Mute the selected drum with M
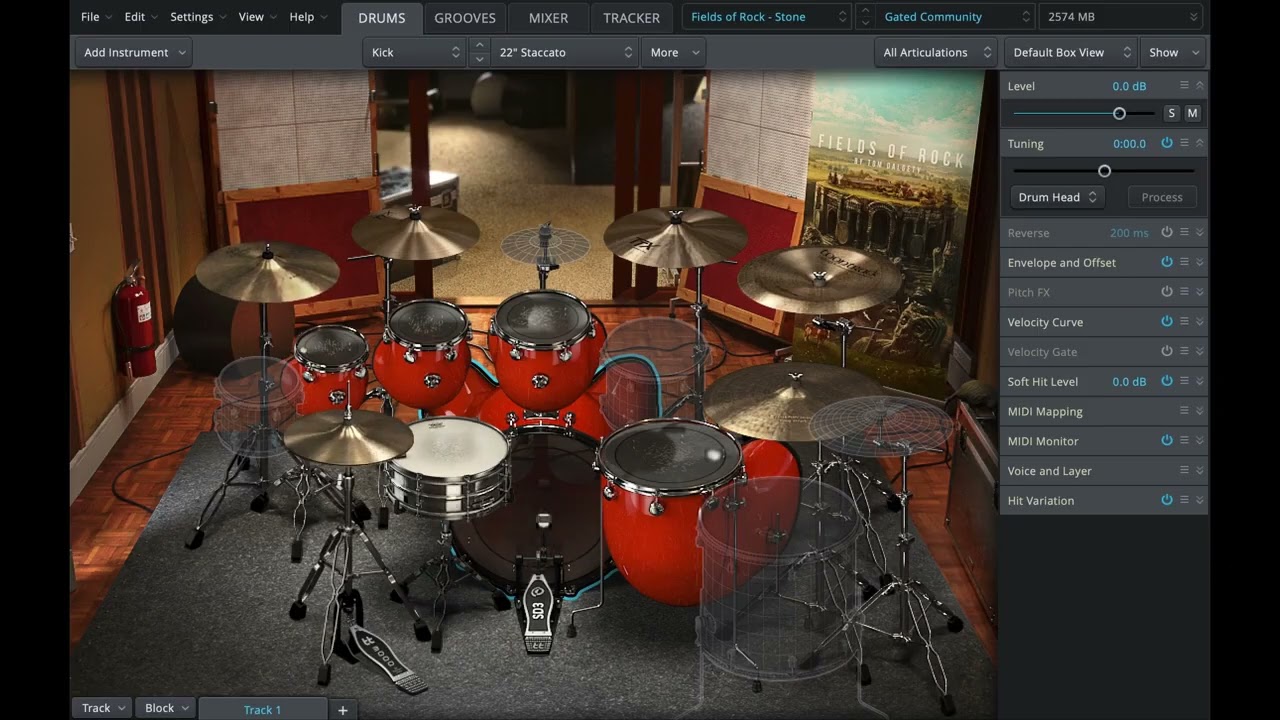 pyautogui.click(x=1192, y=113)
